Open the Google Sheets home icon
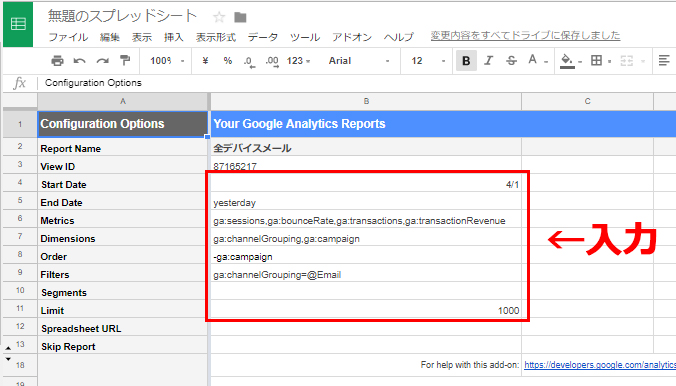The height and width of the screenshot is (386, 676). tap(18, 24)
